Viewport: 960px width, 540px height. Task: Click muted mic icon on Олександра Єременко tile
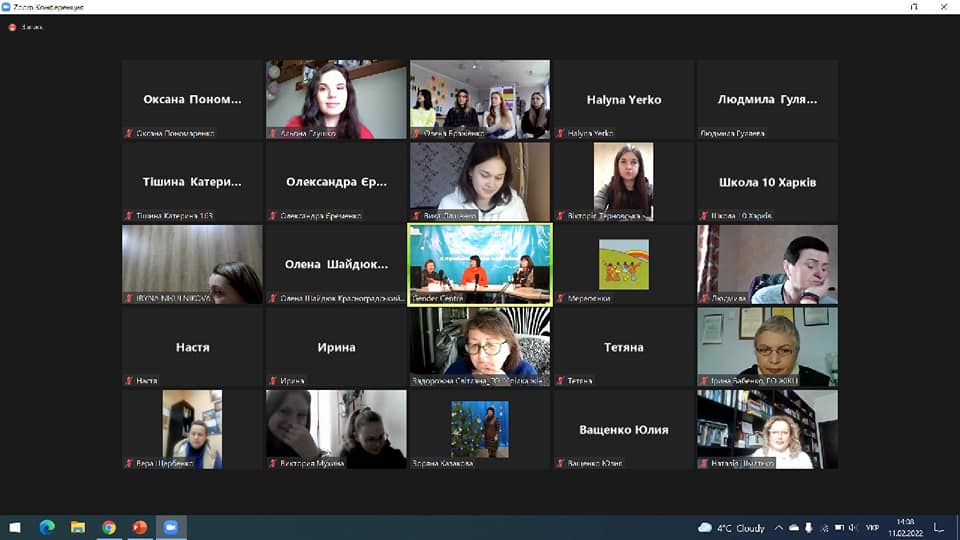(x=273, y=216)
